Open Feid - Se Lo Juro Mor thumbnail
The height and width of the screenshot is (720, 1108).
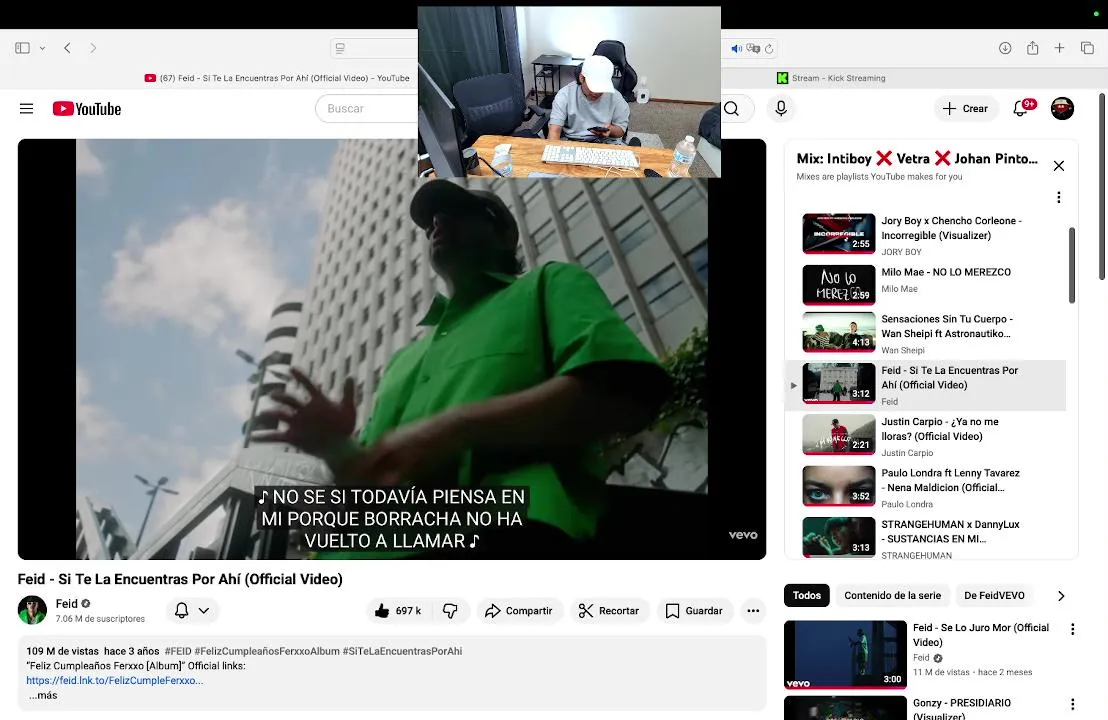pos(845,654)
